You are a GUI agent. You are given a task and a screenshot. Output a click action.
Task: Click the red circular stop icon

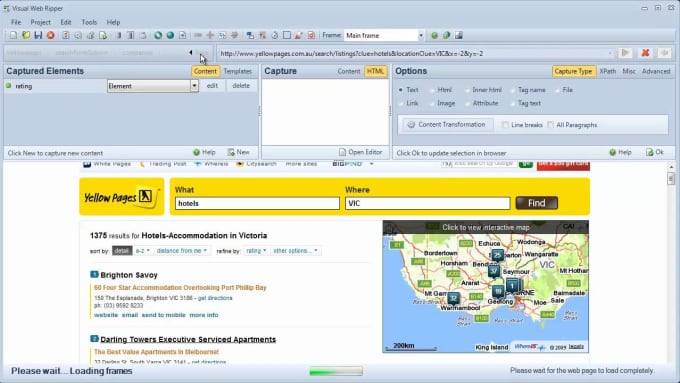51,35
